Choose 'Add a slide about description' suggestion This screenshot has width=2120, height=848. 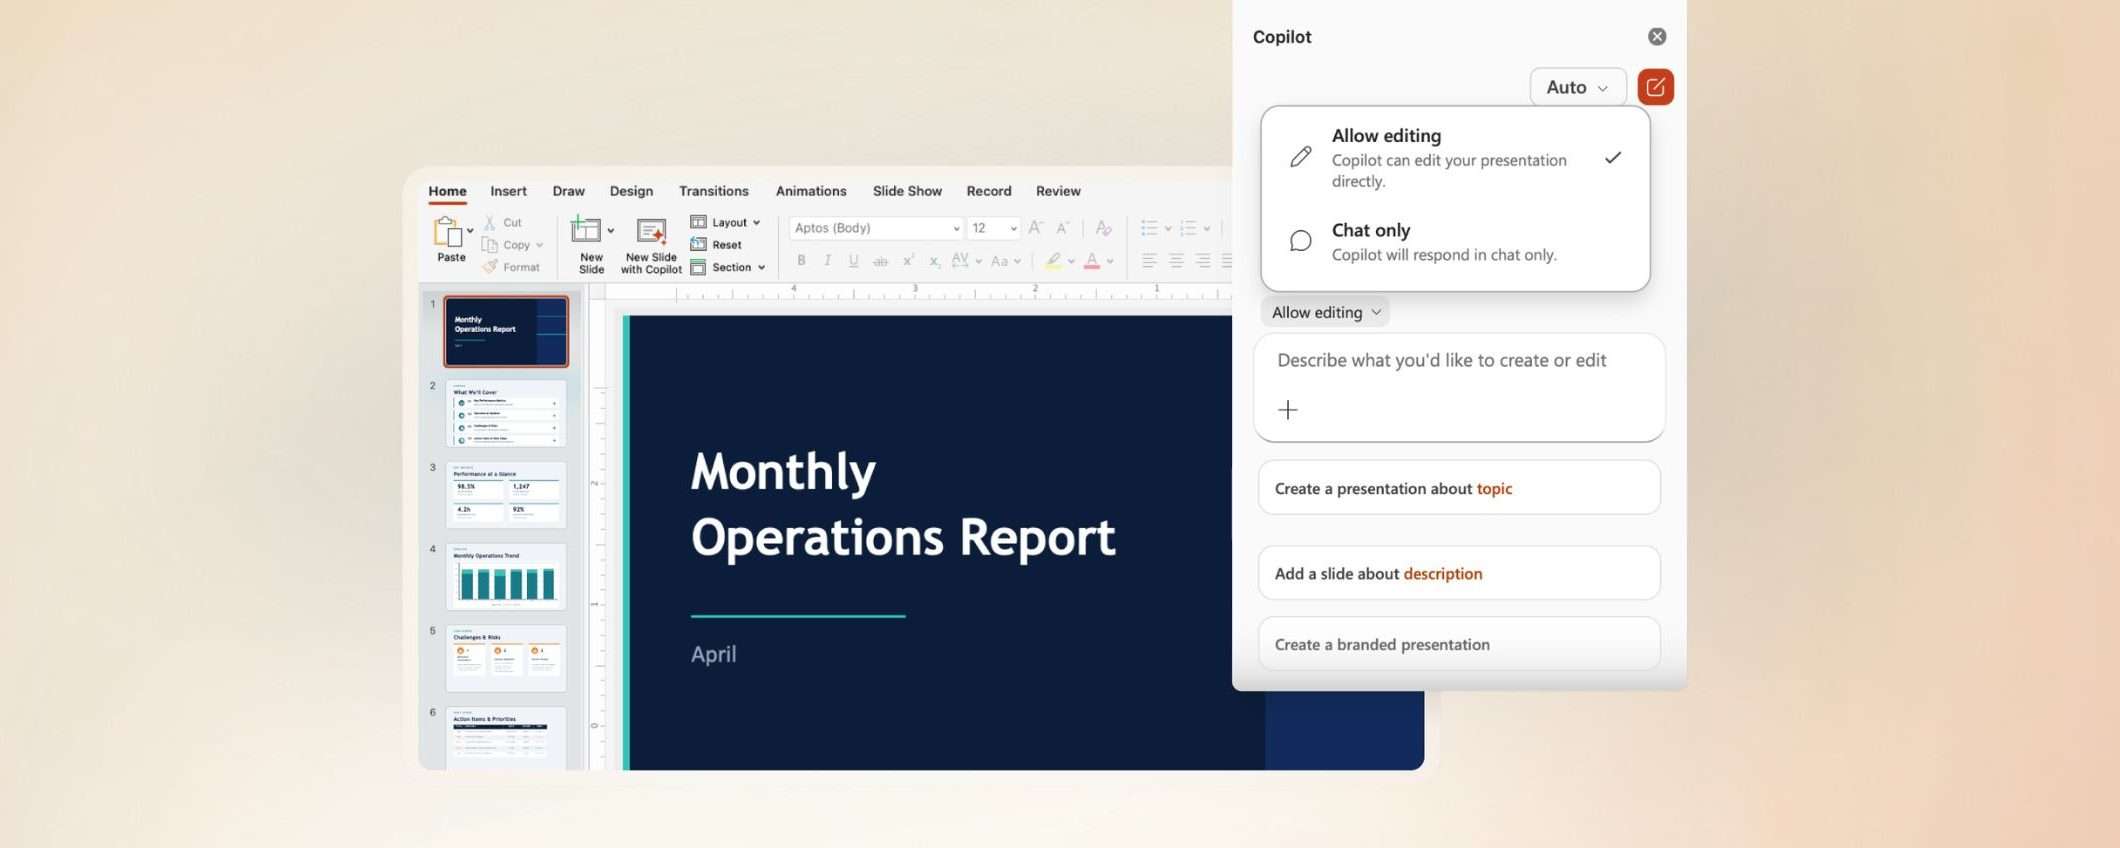tap(1458, 573)
